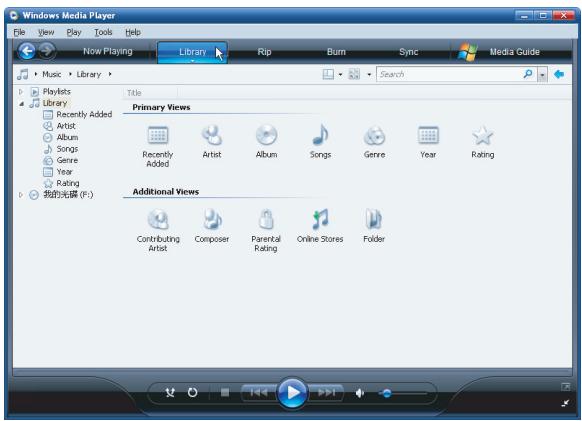Open the Play menu
This screenshot has height=421, width=582.
[x=74, y=32]
